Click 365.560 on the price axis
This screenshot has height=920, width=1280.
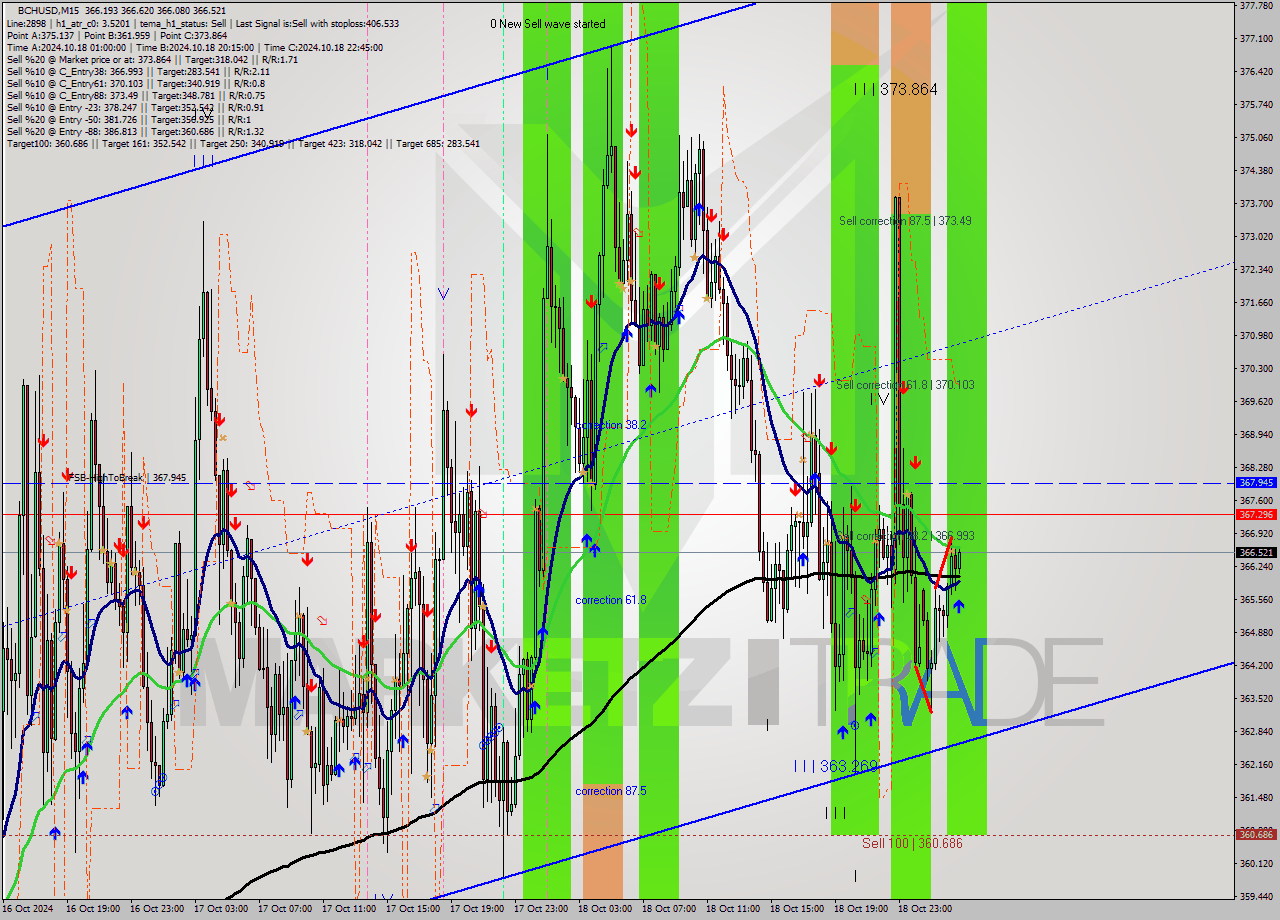pos(1256,599)
